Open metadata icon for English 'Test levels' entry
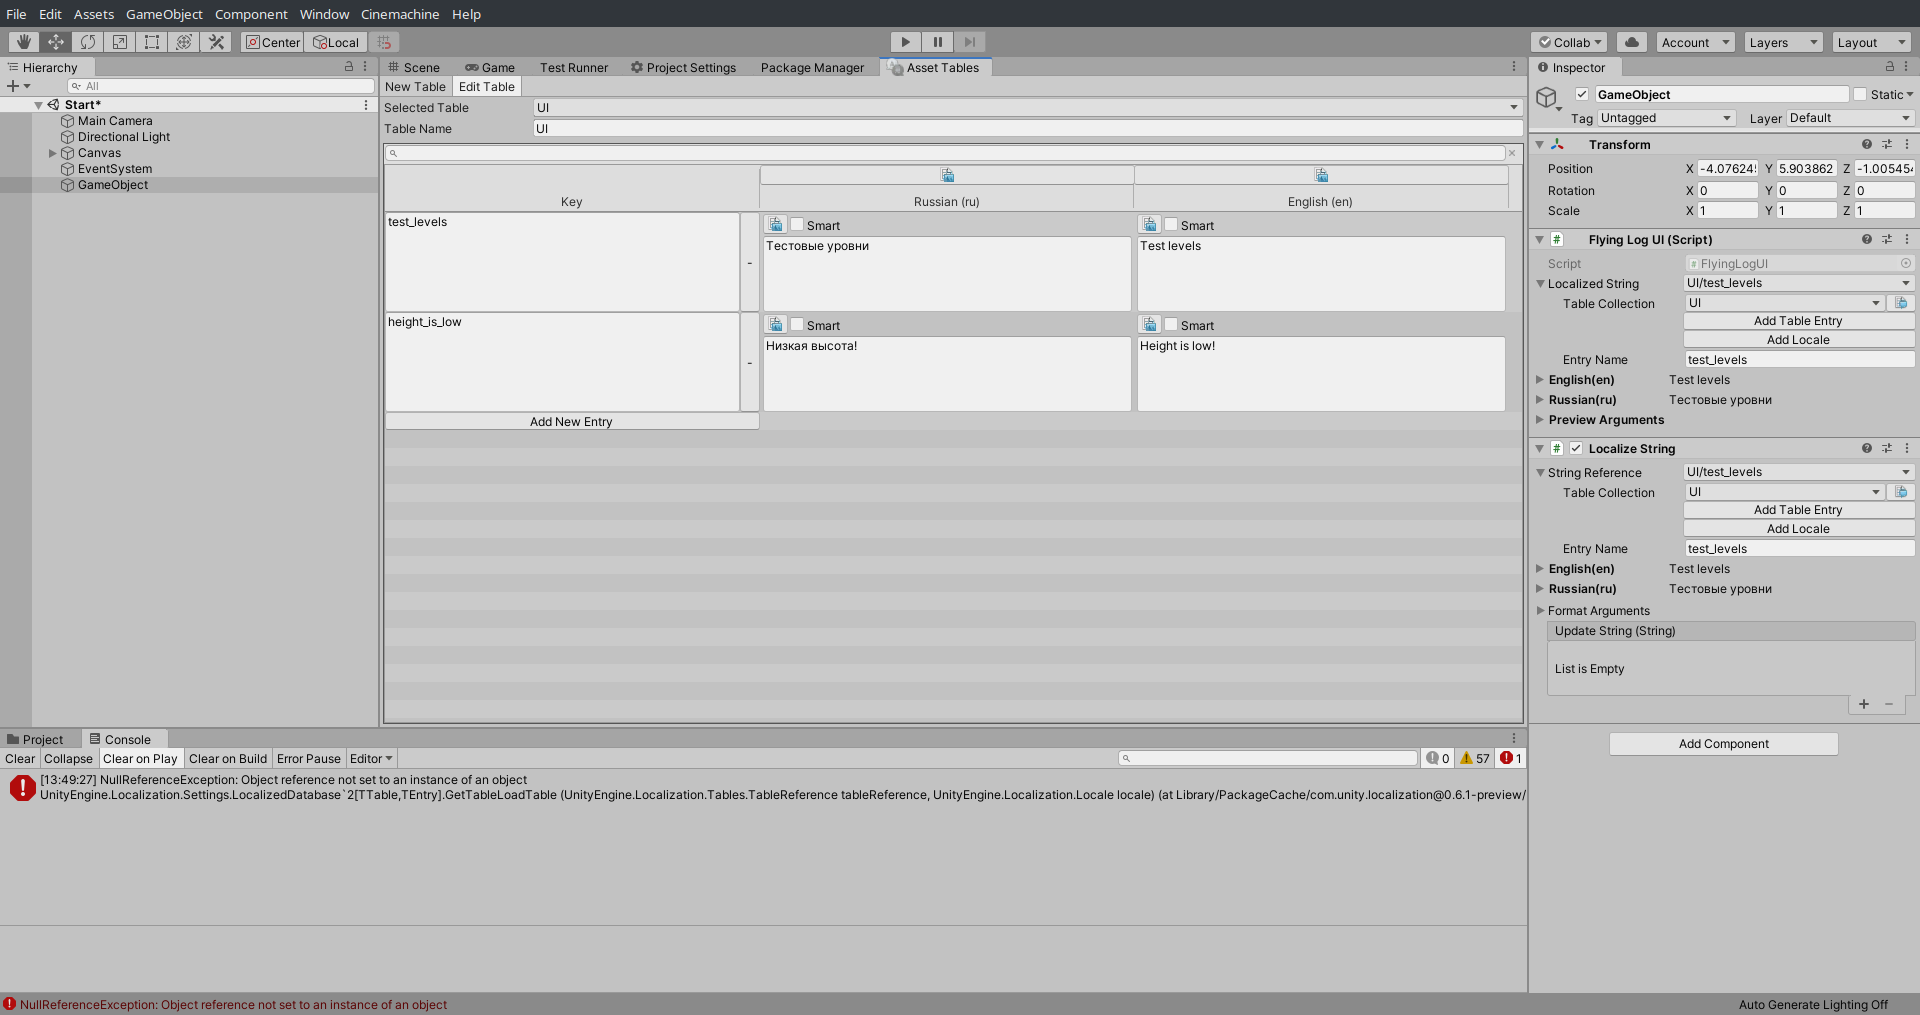 click(1150, 225)
